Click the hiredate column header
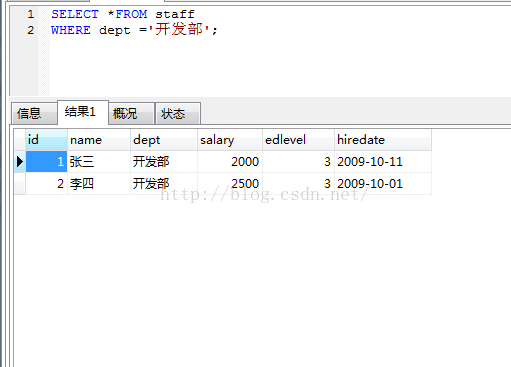This screenshot has height=367, width=511. (x=383, y=140)
